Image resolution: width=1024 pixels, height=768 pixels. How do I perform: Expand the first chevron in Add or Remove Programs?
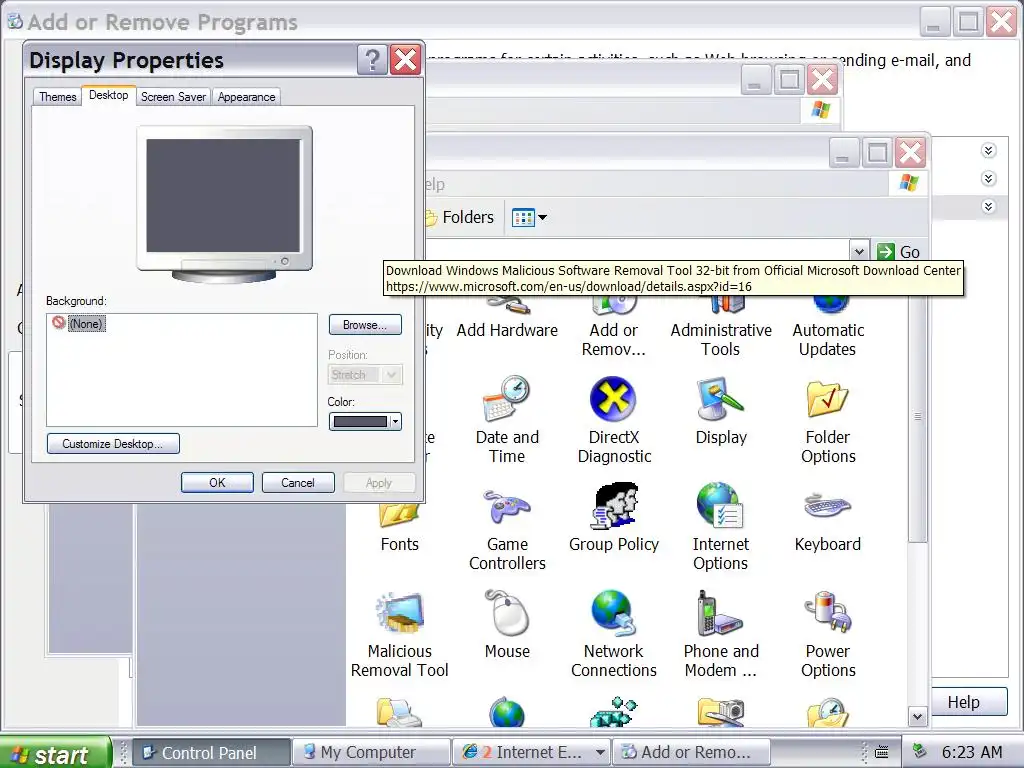pos(989,151)
